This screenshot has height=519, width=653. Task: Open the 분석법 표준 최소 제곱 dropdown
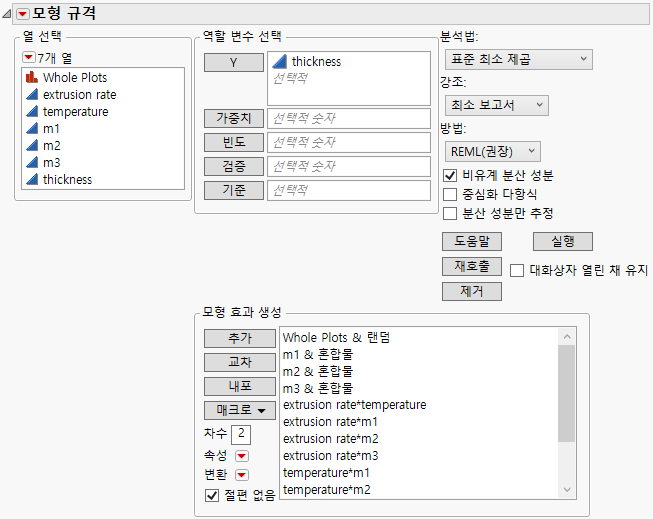pyautogui.click(x=518, y=59)
